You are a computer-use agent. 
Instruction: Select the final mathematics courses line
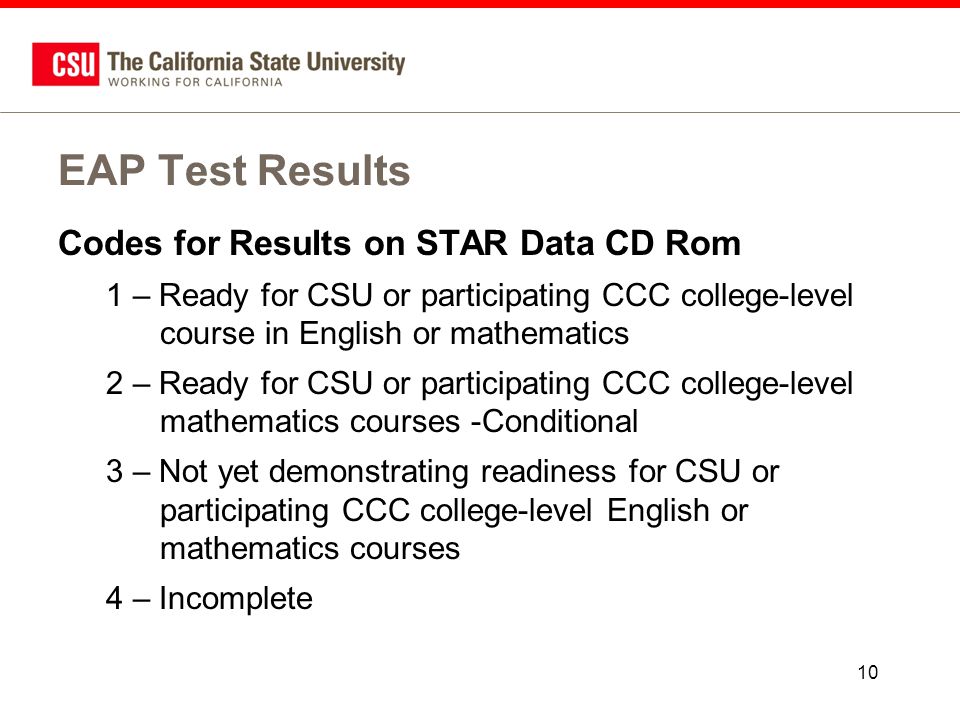[x=310, y=549]
